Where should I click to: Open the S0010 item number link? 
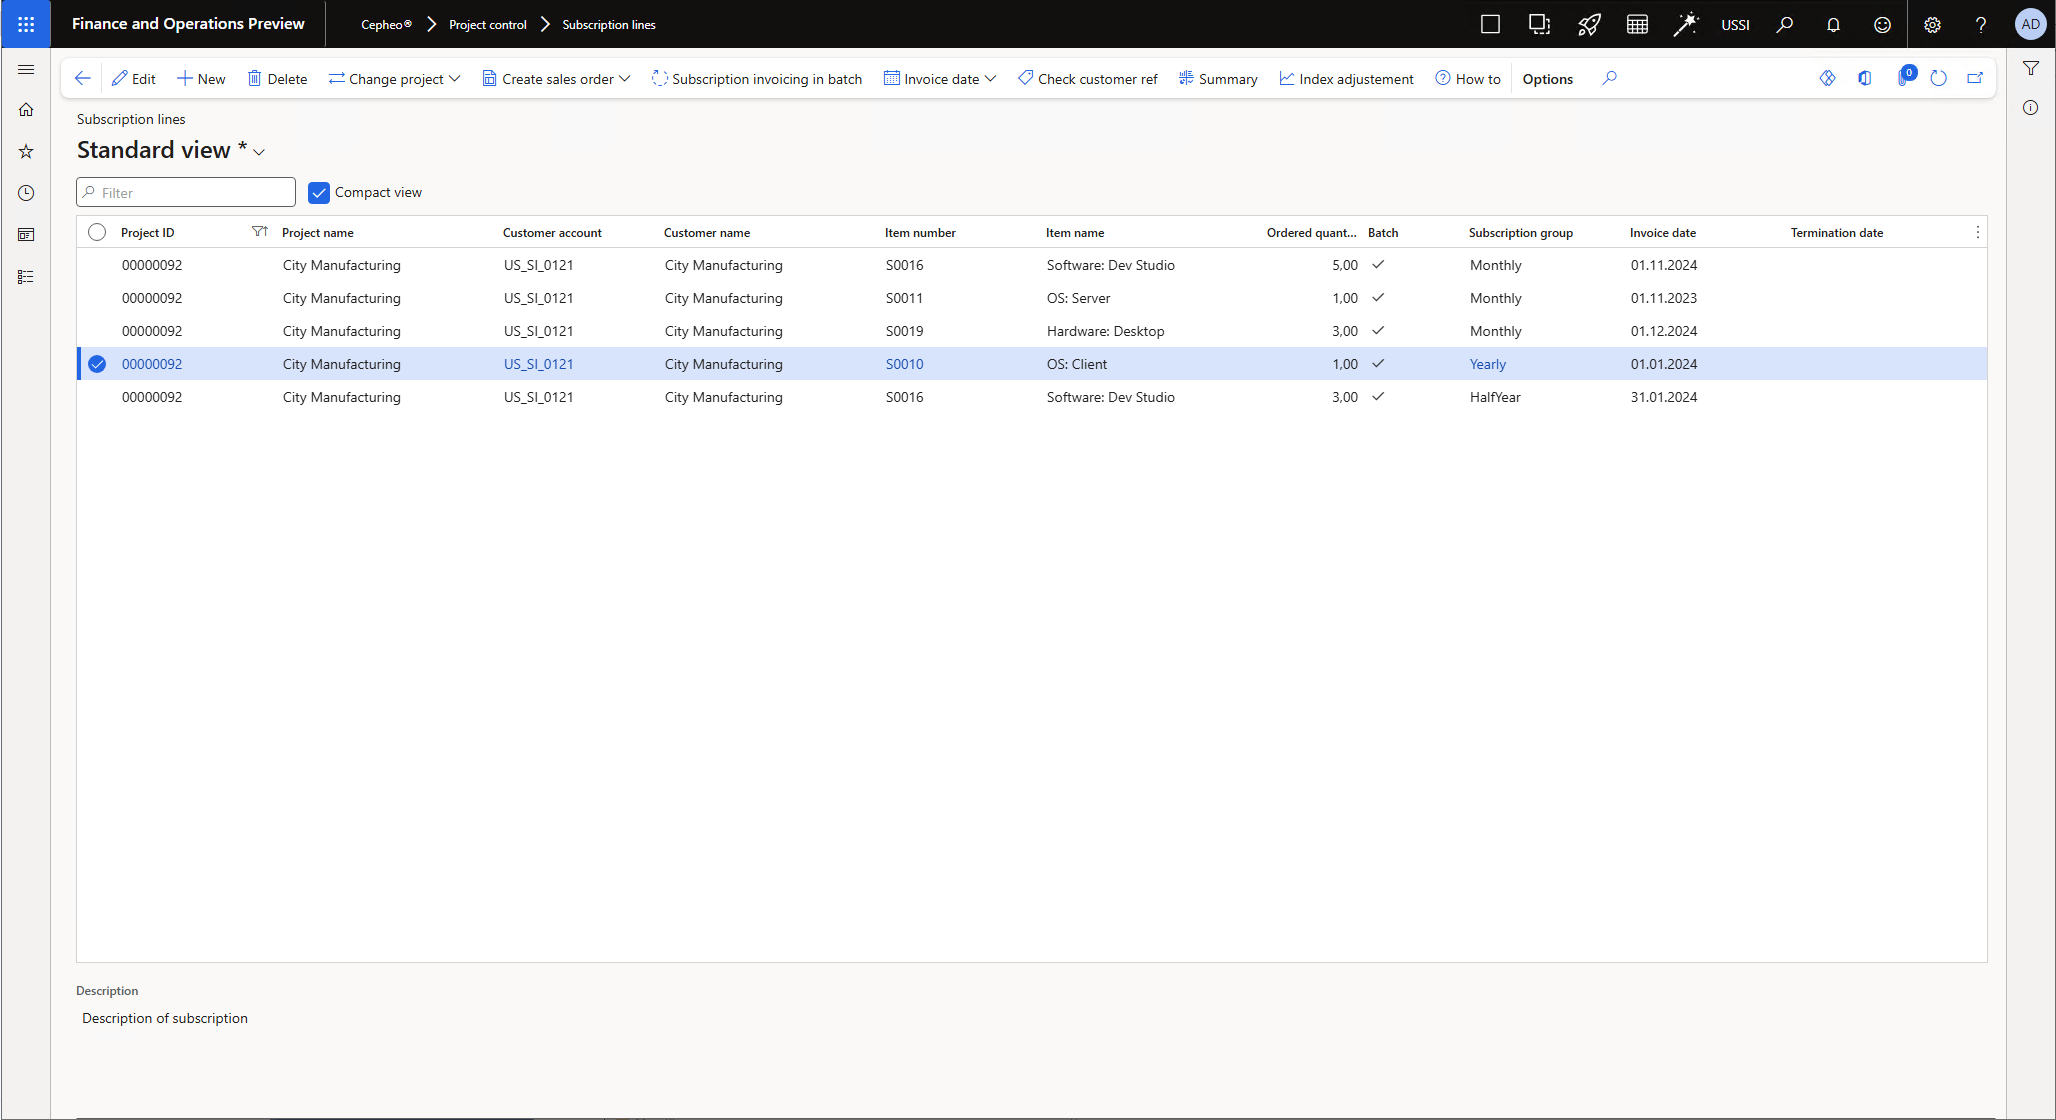(x=904, y=364)
